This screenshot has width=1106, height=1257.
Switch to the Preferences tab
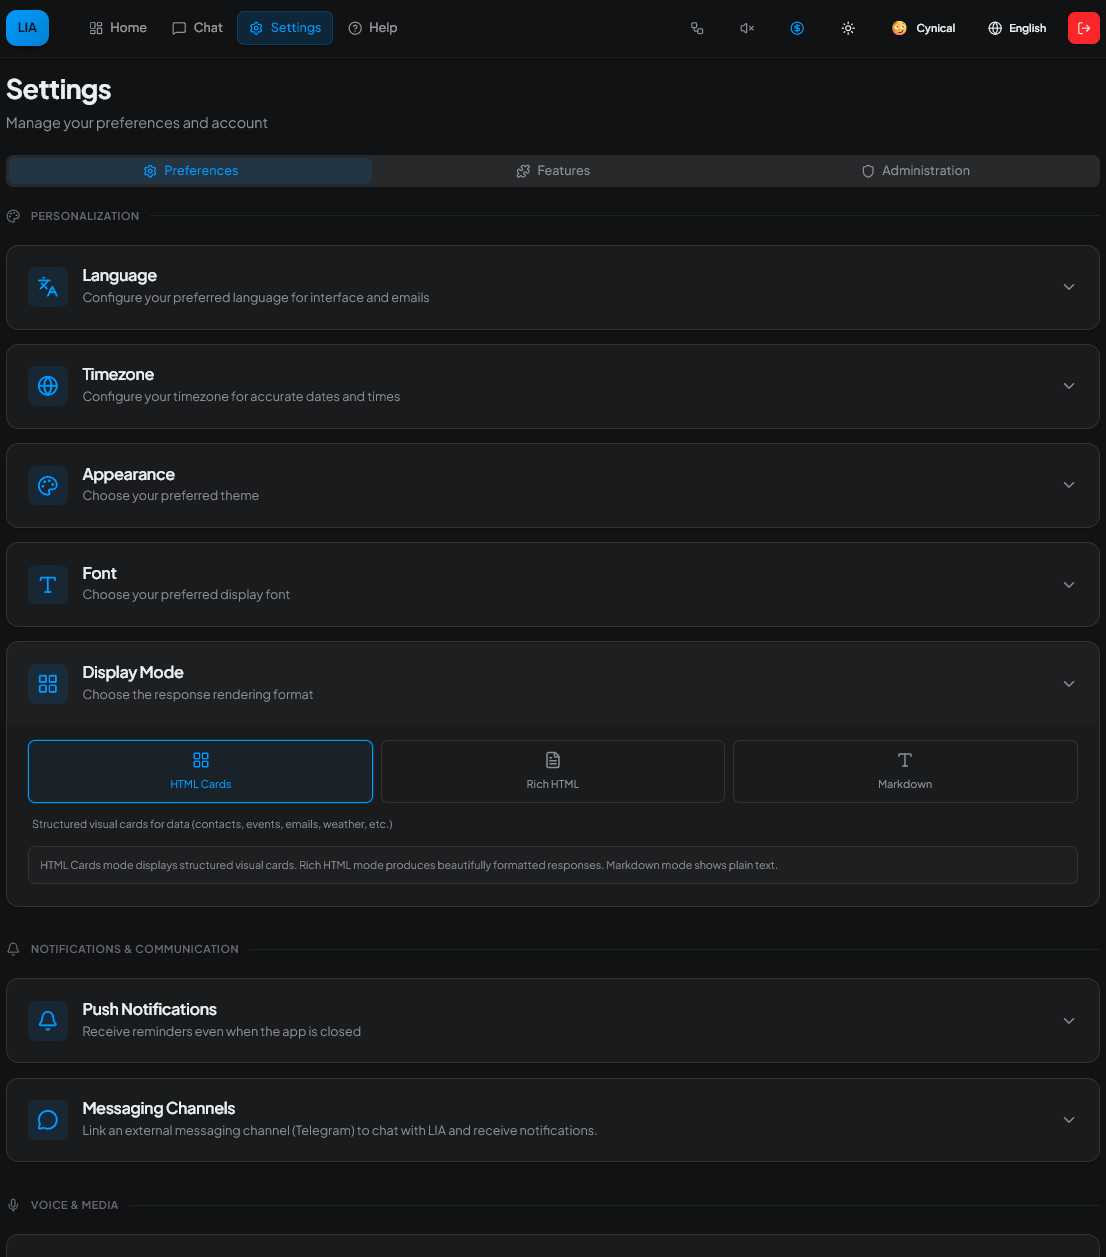(190, 171)
